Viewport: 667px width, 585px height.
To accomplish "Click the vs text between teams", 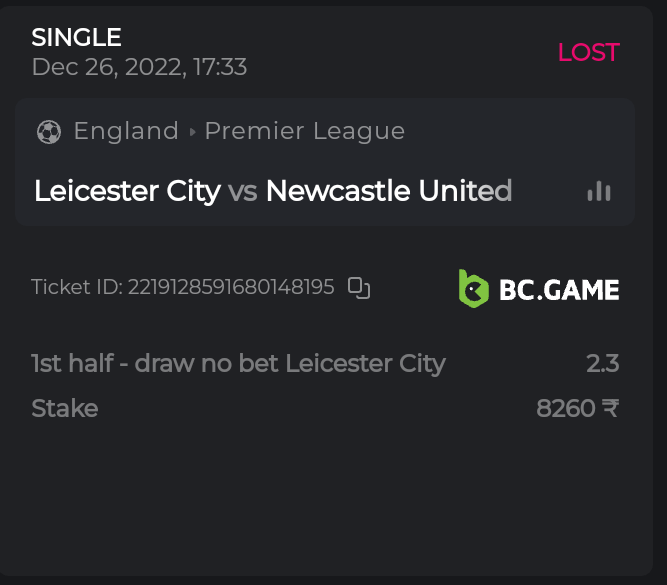I will [243, 191].
